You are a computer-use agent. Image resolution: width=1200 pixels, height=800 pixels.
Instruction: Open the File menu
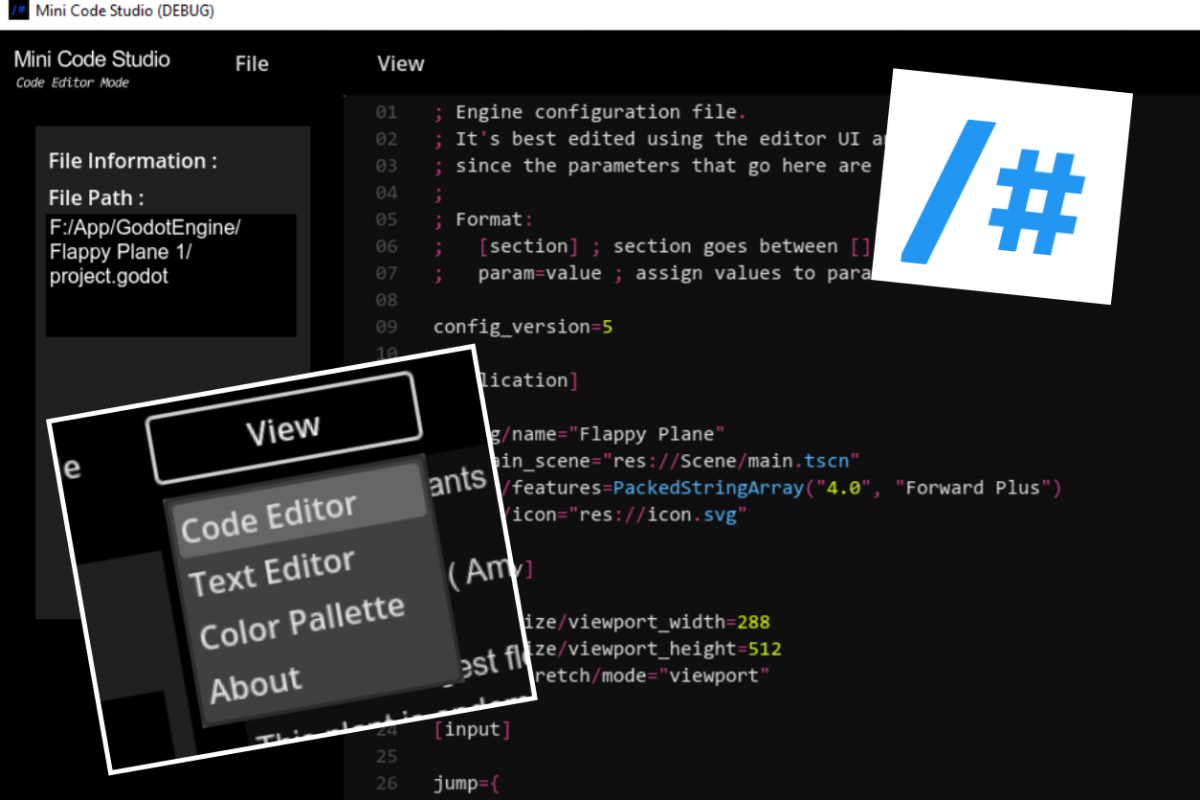point(252,64)
